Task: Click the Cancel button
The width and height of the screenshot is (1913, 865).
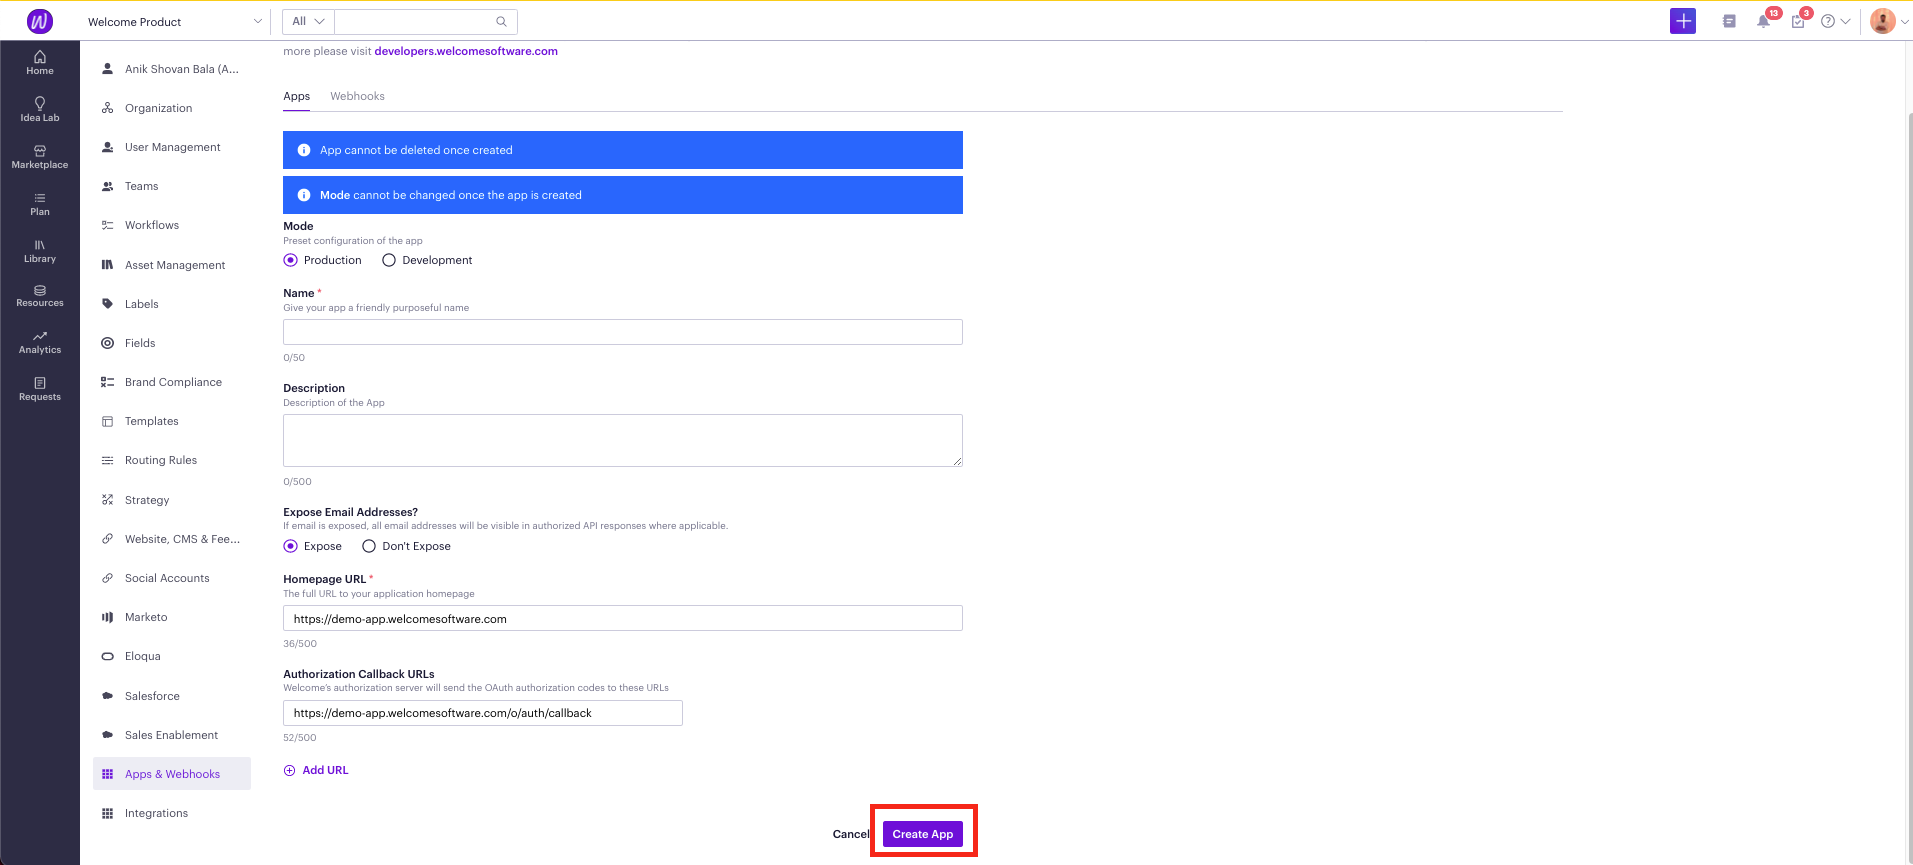Action: pyautogui.click(x=851, y=834)
